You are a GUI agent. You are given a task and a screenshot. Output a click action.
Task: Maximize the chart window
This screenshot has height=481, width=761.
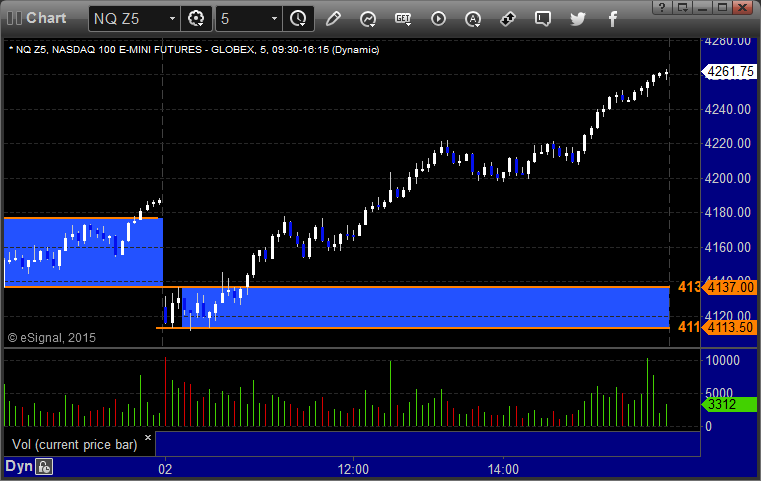pyautogui.click(x=723, y=7)
